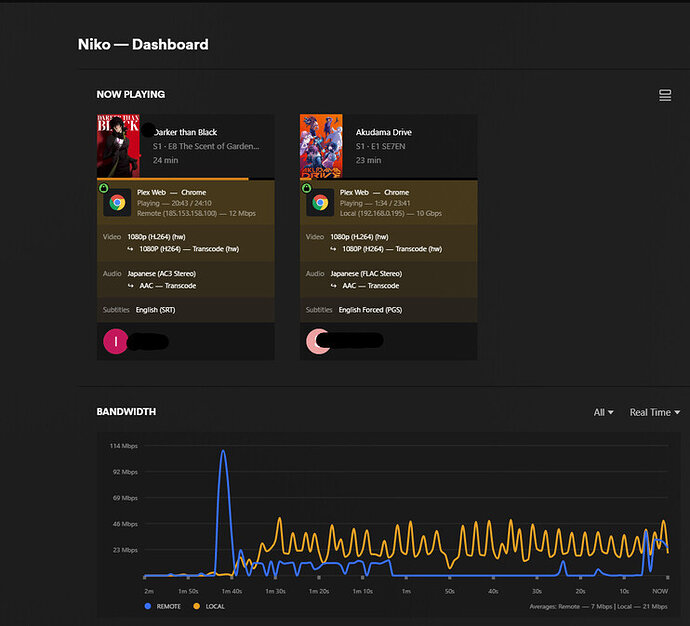
Task: Click the green secure lock on Akudama Drive session
Action: [x=306, y=188]
